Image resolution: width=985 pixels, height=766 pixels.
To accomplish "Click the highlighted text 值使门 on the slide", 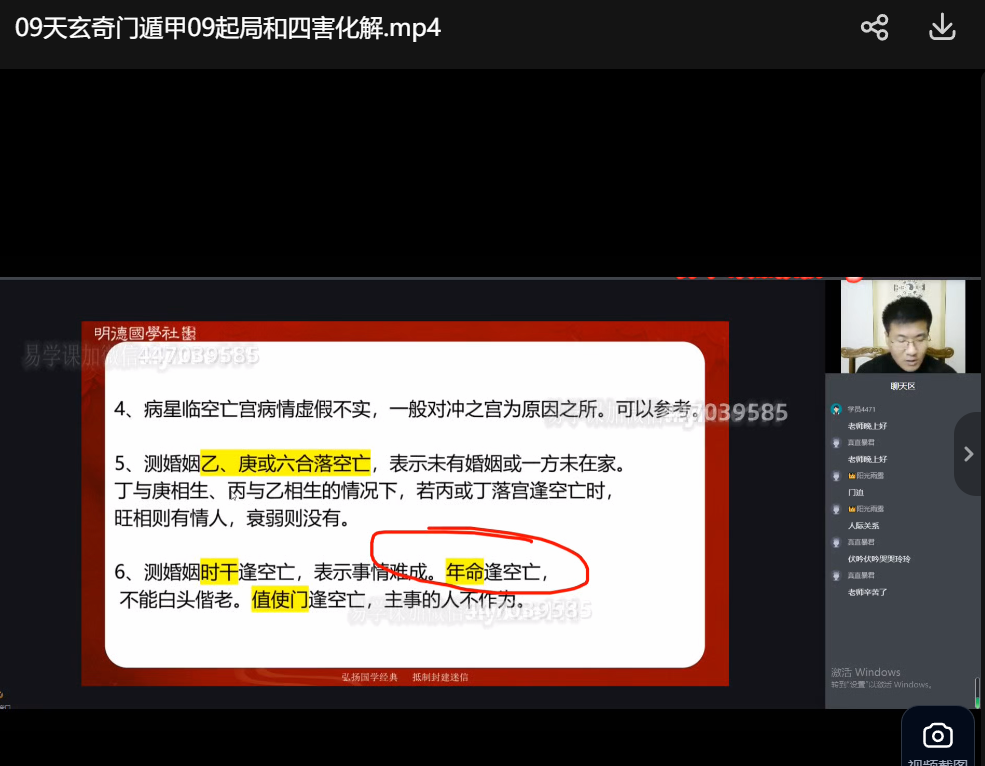I will pos(279,600).
